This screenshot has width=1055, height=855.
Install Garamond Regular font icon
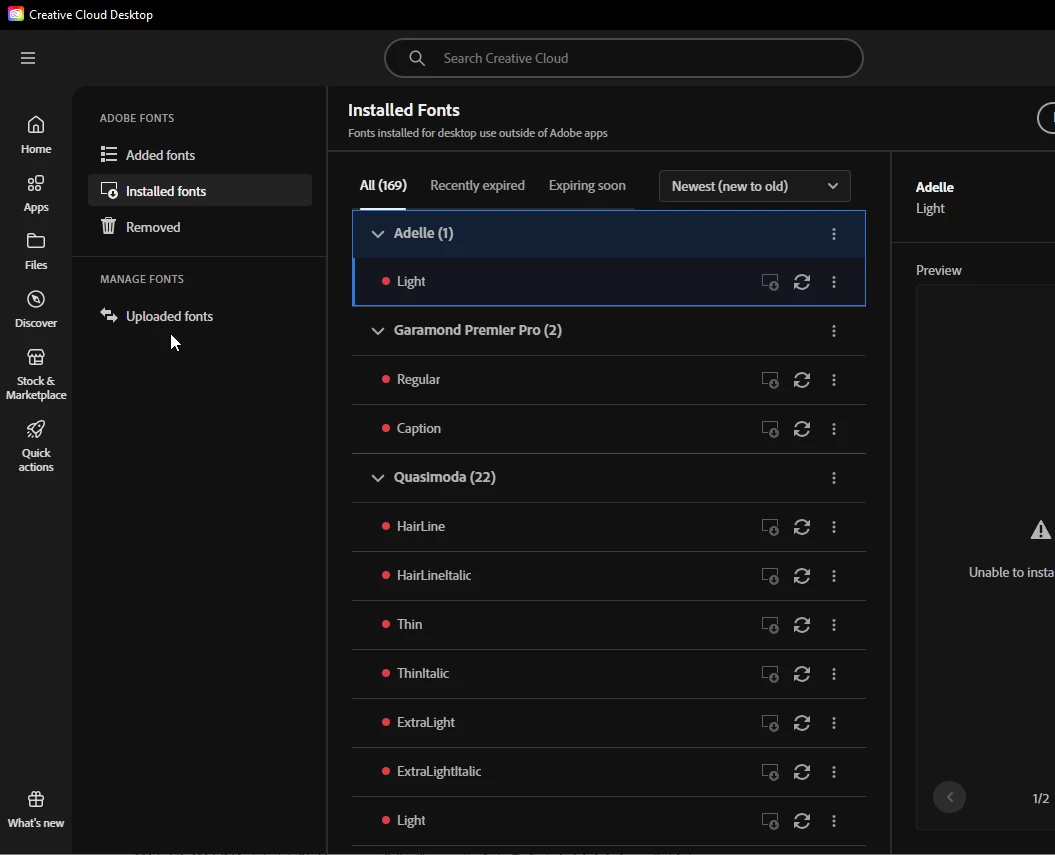[770, 380]
